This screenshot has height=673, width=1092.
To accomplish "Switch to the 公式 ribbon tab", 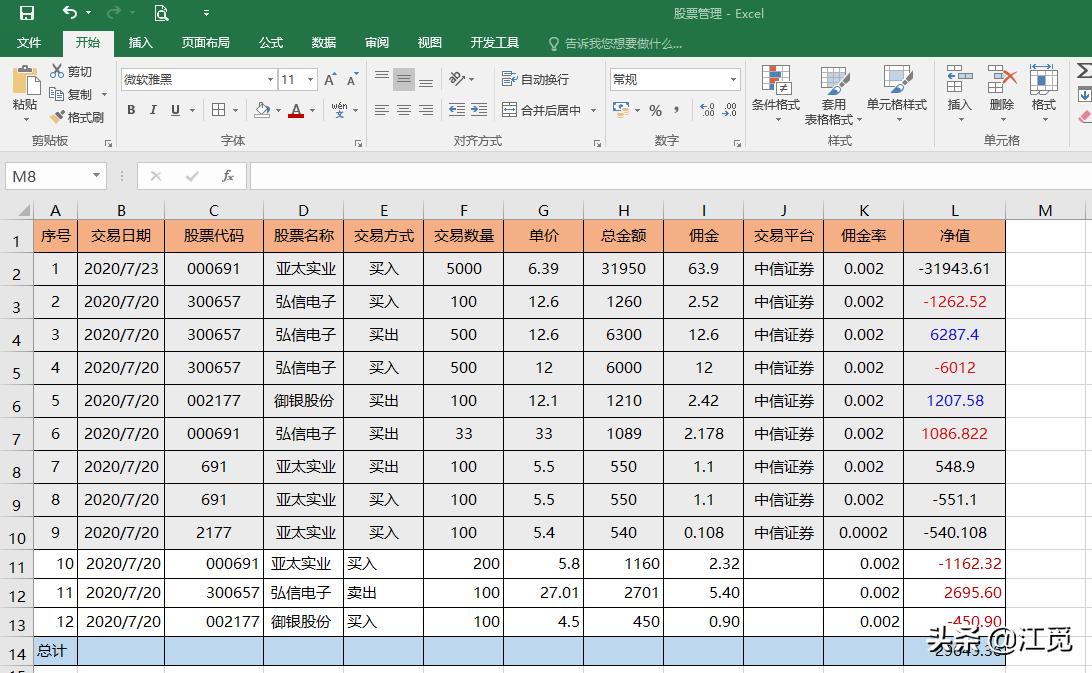I will [270, 43].
